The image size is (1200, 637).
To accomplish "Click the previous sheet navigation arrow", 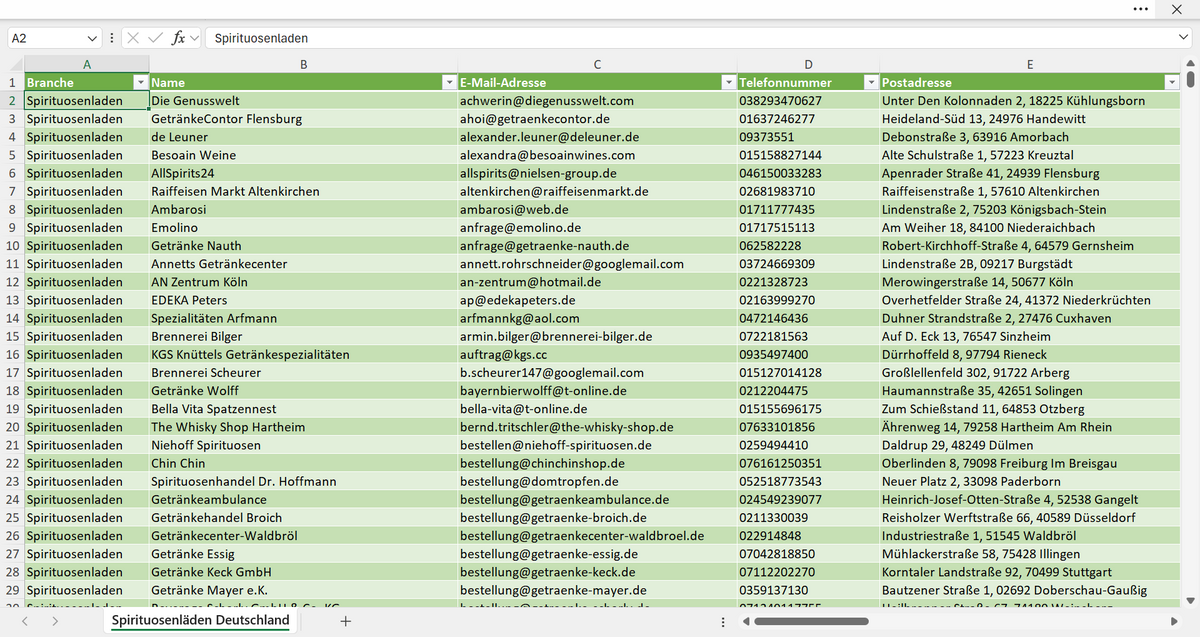I will point(25,621).
